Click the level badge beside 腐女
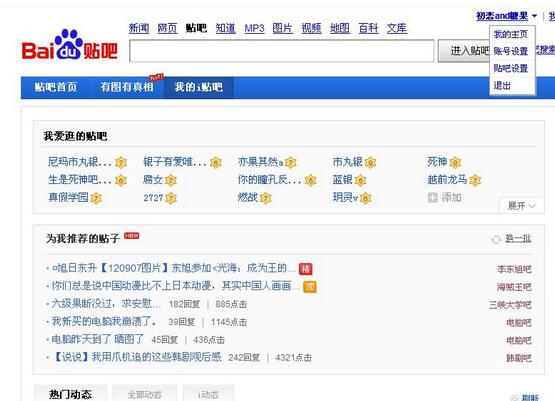This screenshot has height=401, width=555. pyautogui.click(x=171, y=181)
